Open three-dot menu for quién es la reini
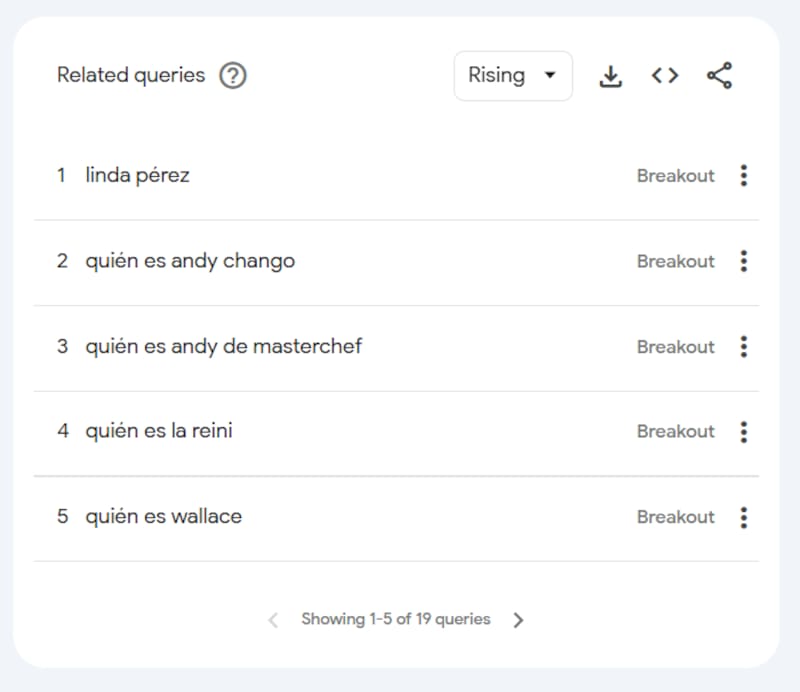The width and height of the screenshot is (800, 692). (743, 432)
